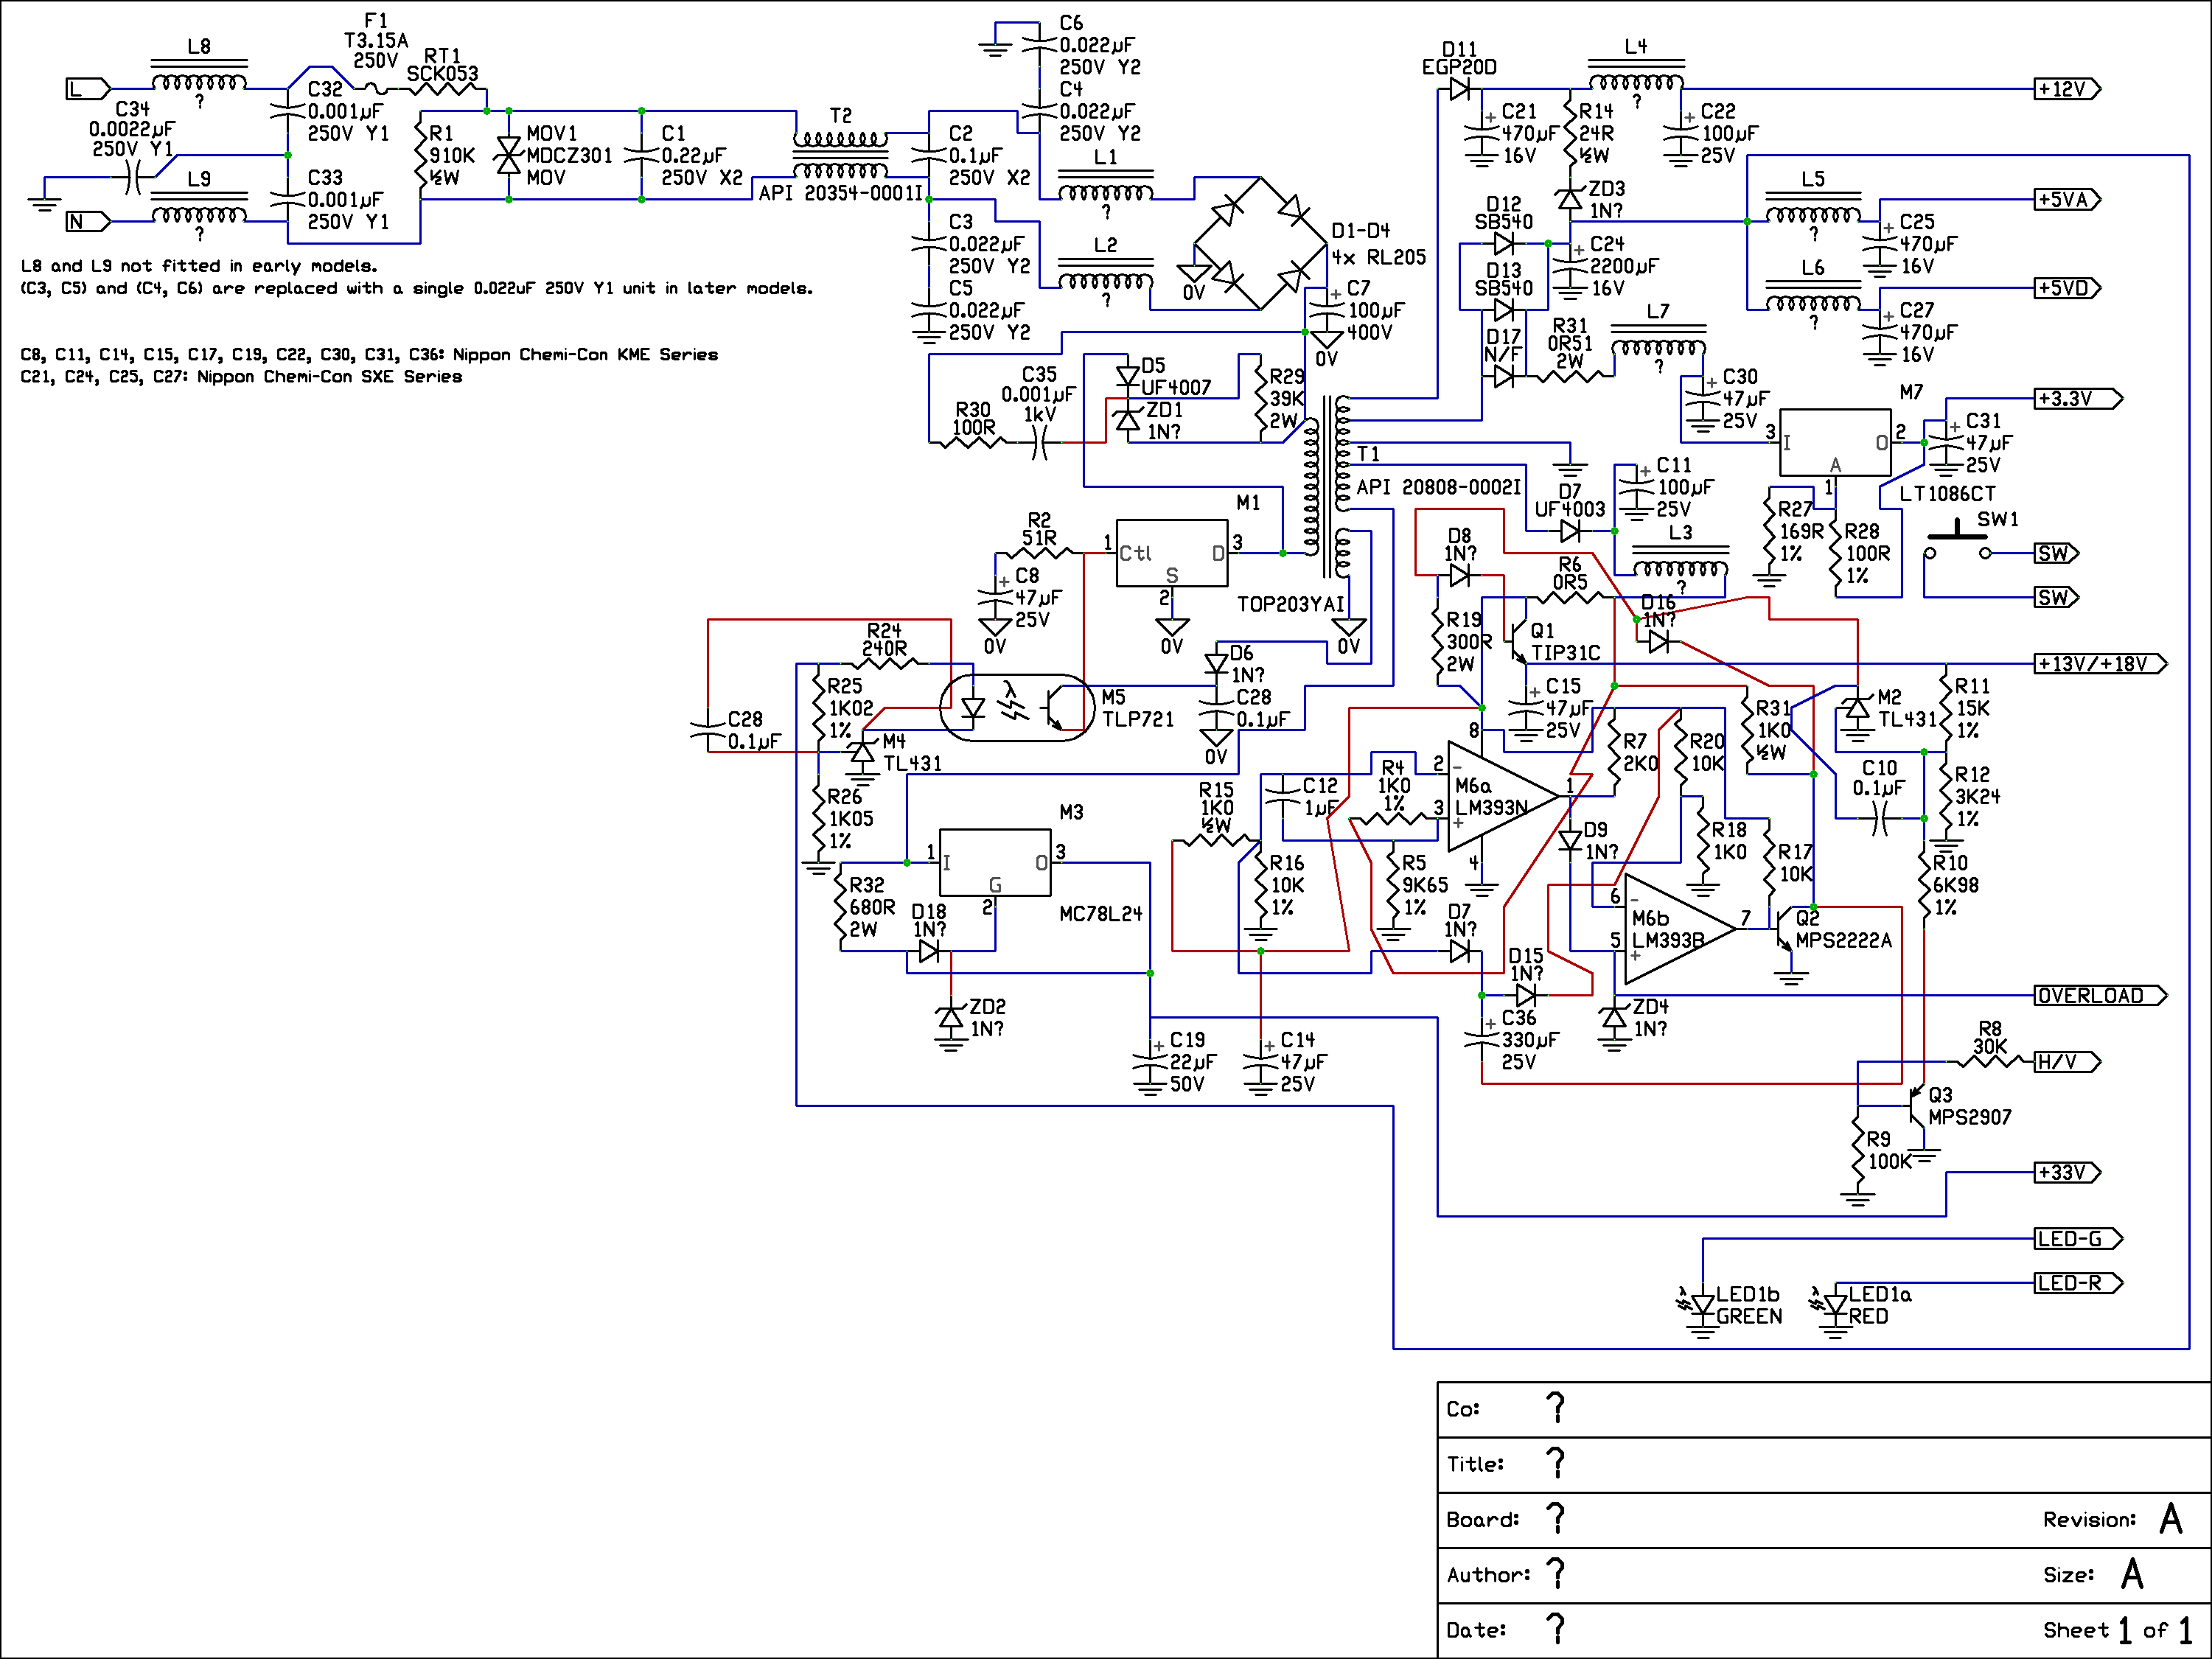
Task: Click the N input connector
Action: click(88, 221)
